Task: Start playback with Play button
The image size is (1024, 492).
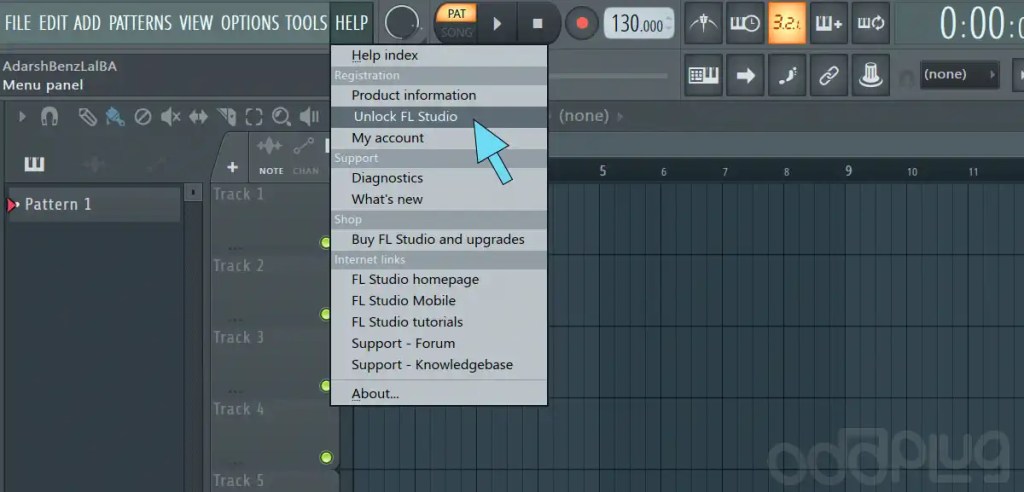Action: click(498, 24)
